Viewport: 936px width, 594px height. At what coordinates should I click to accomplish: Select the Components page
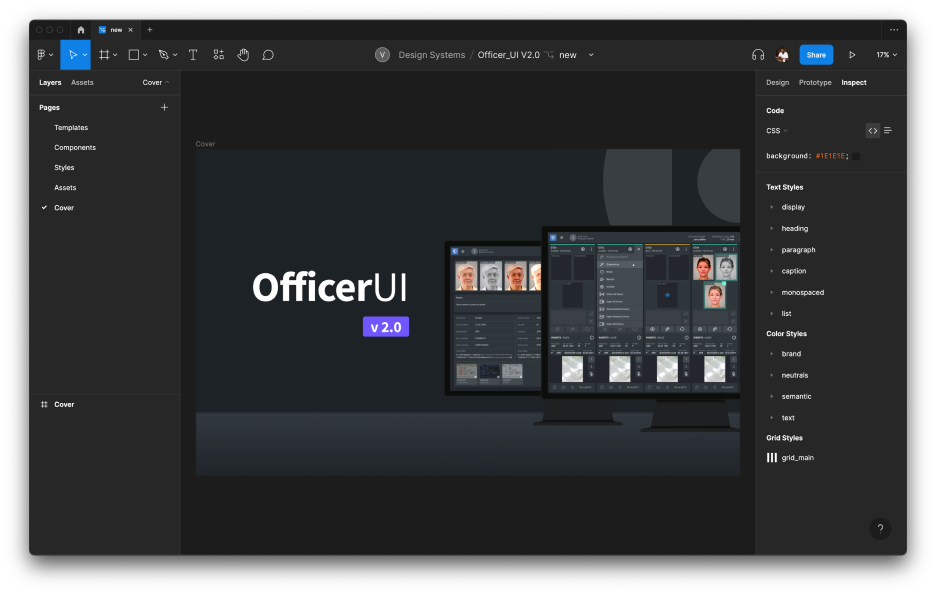[75, 148]
